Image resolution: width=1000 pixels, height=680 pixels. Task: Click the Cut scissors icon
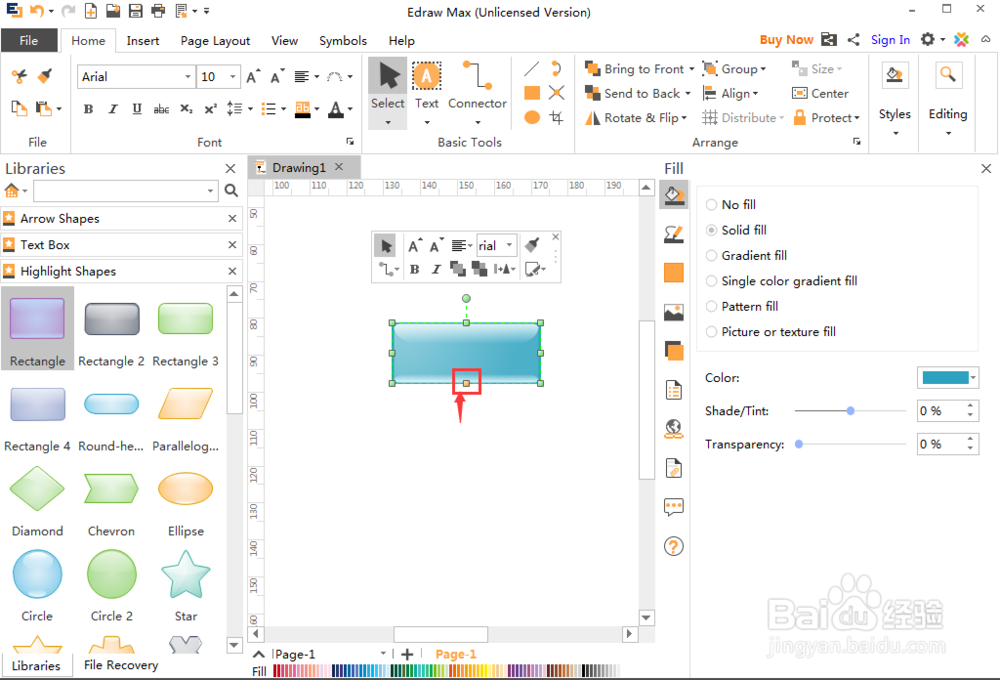coord(19,77)
